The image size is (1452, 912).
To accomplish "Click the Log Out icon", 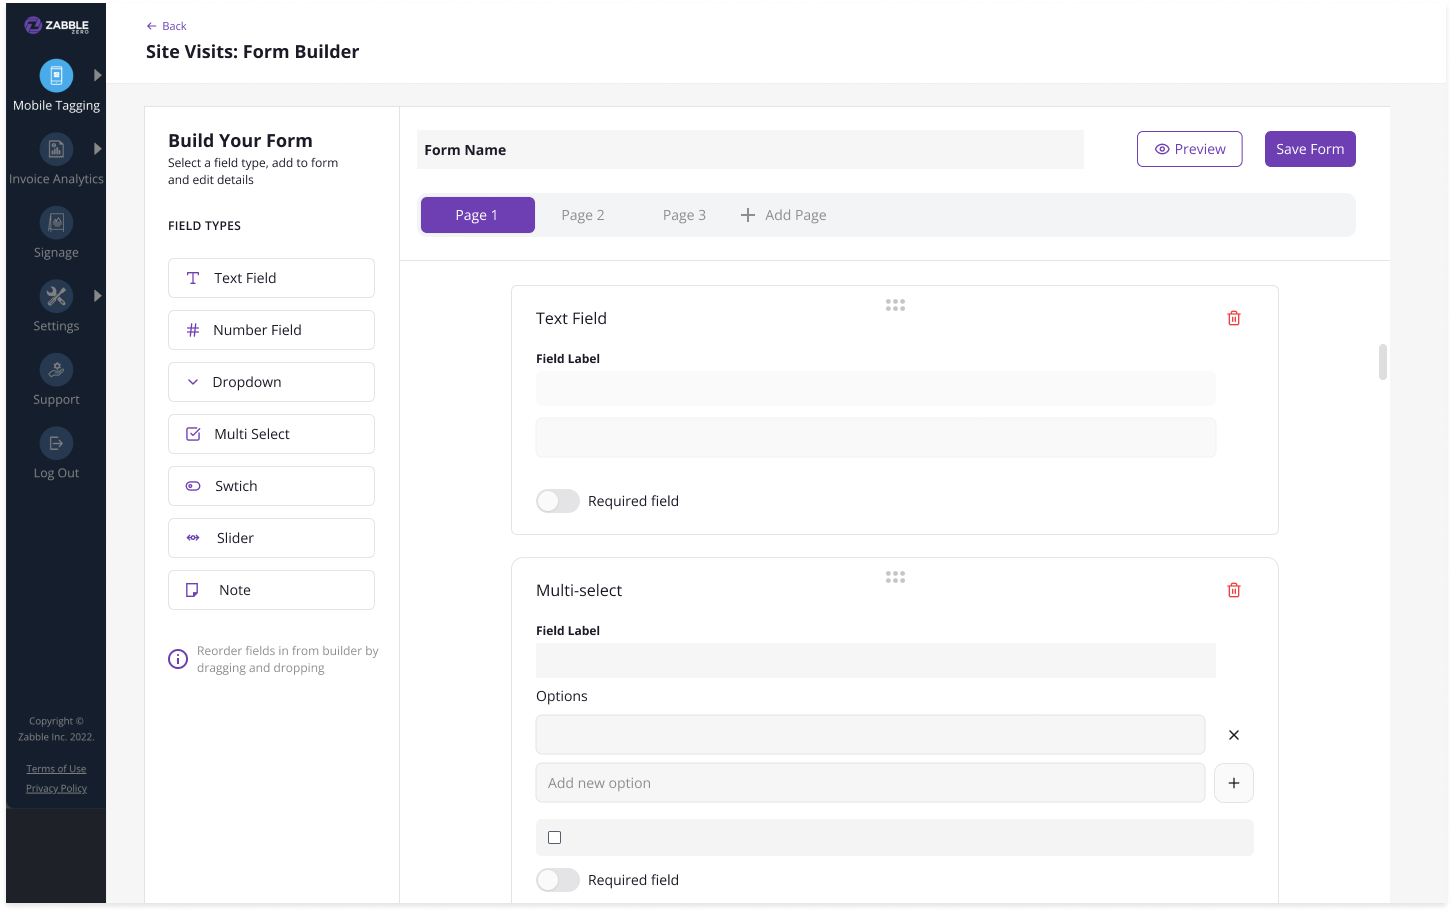I will click(x=56, y=443).
